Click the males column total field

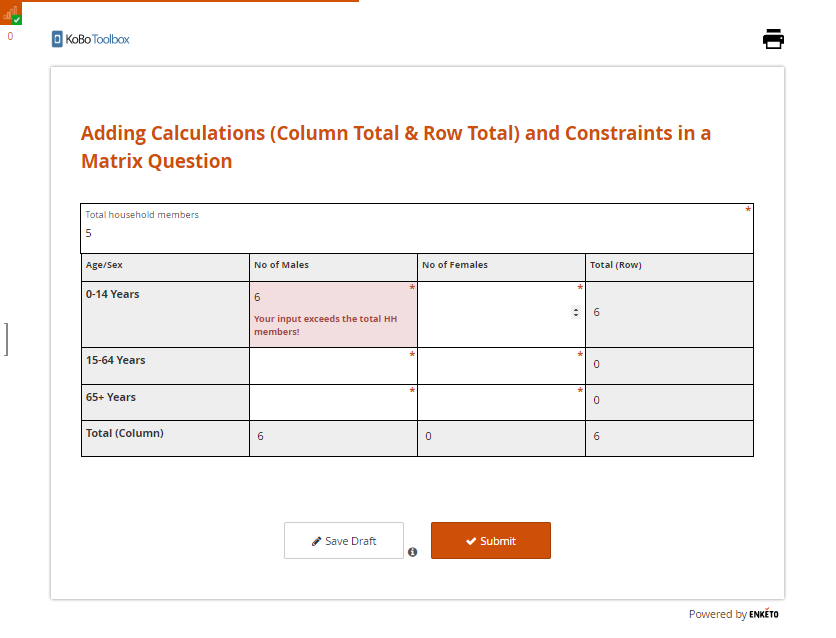coord(333,436)
